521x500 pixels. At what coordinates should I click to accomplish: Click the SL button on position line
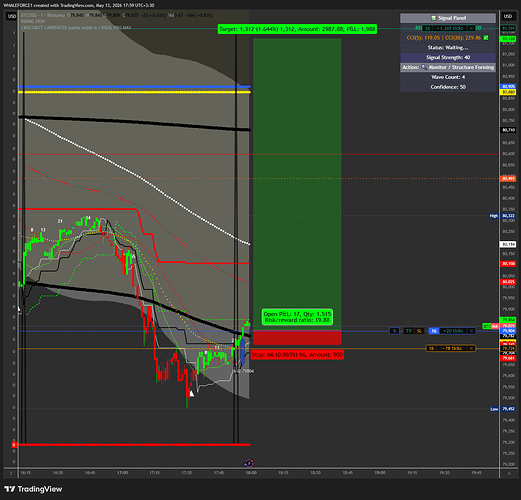click(419, 331)
